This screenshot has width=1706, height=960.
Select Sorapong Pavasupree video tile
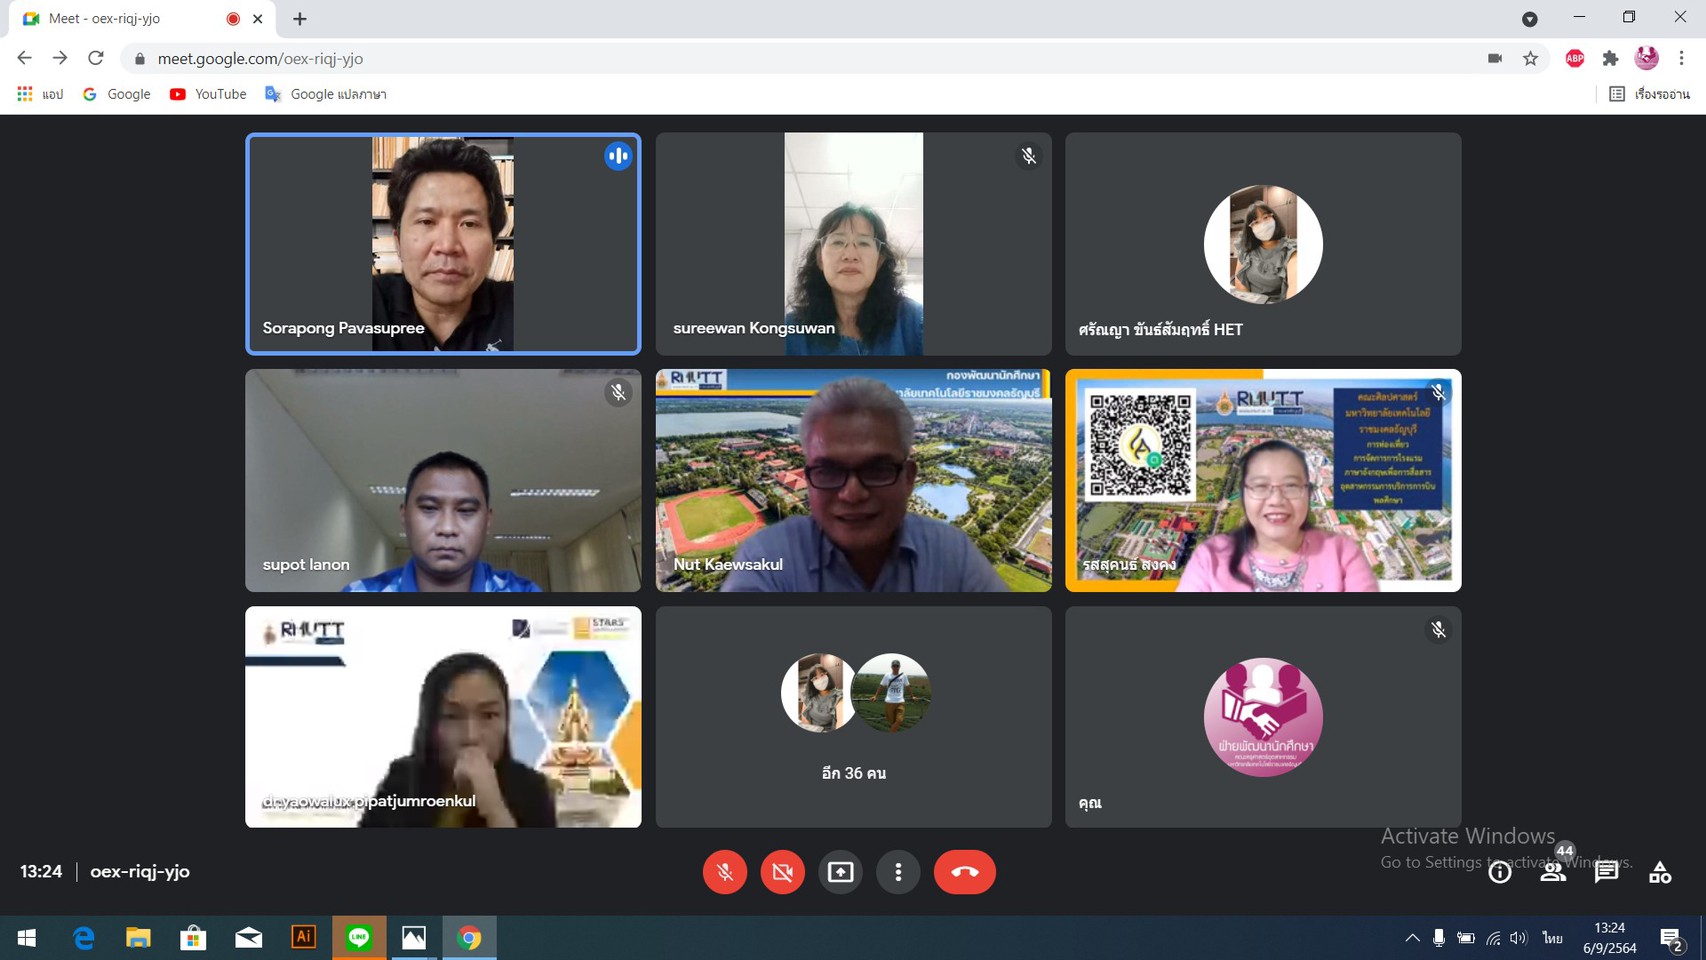[x=443, y=244]
